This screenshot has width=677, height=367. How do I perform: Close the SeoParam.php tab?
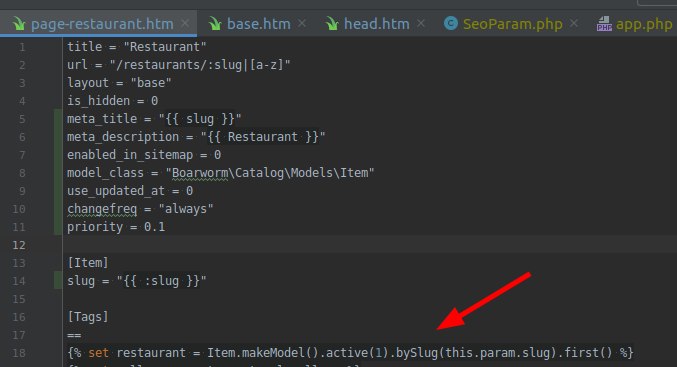pos(574,23)
